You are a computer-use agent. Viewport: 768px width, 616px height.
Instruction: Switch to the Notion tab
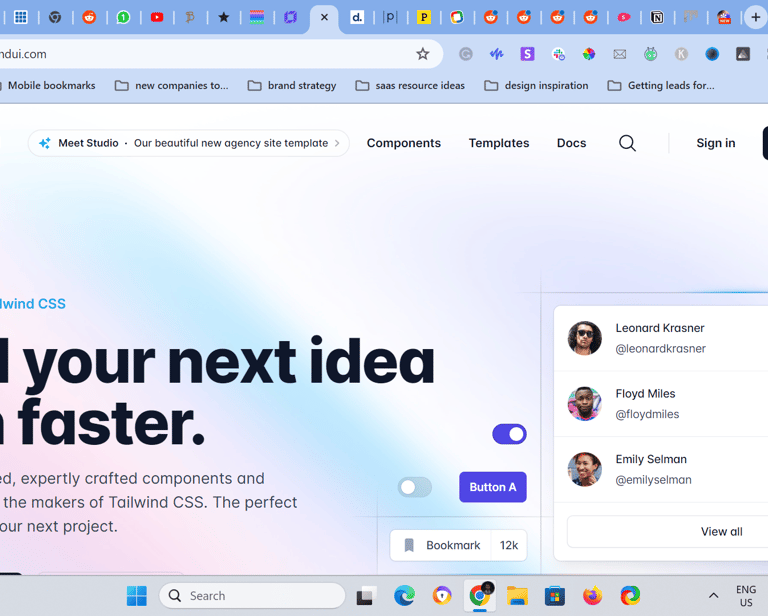tap(657, 18)
